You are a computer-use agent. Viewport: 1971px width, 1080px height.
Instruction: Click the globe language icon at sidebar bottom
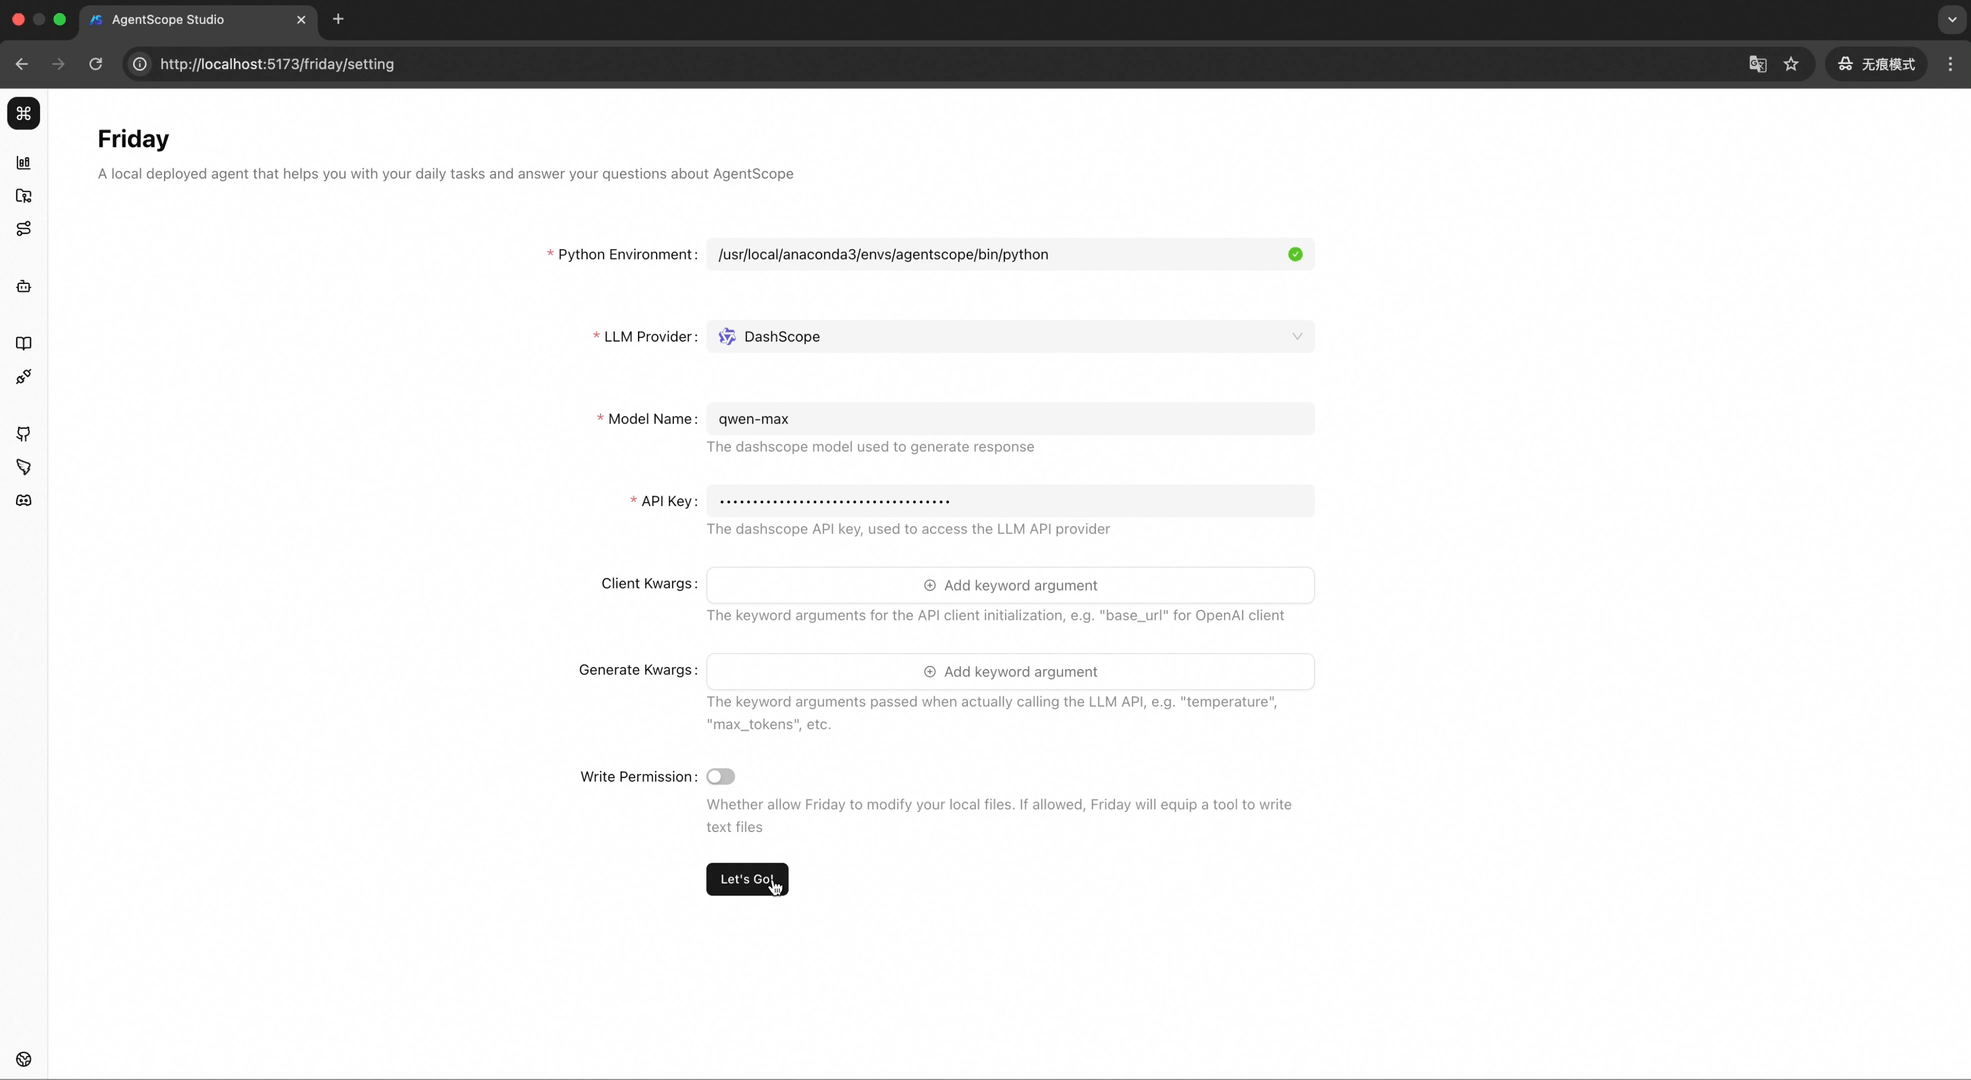(x=23, y=1059)
